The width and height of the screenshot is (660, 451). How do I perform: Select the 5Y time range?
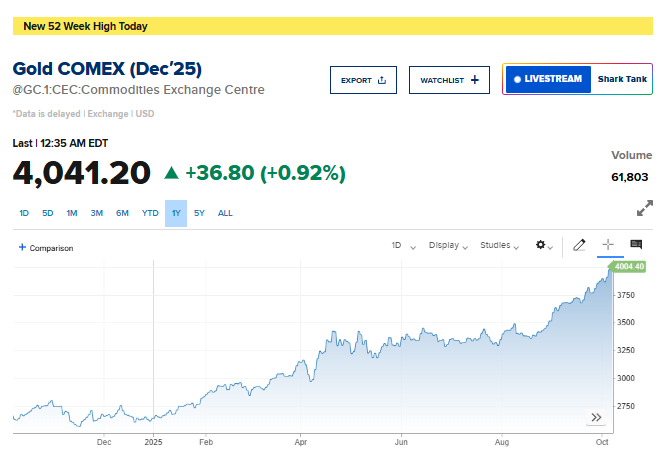[200, 213]
